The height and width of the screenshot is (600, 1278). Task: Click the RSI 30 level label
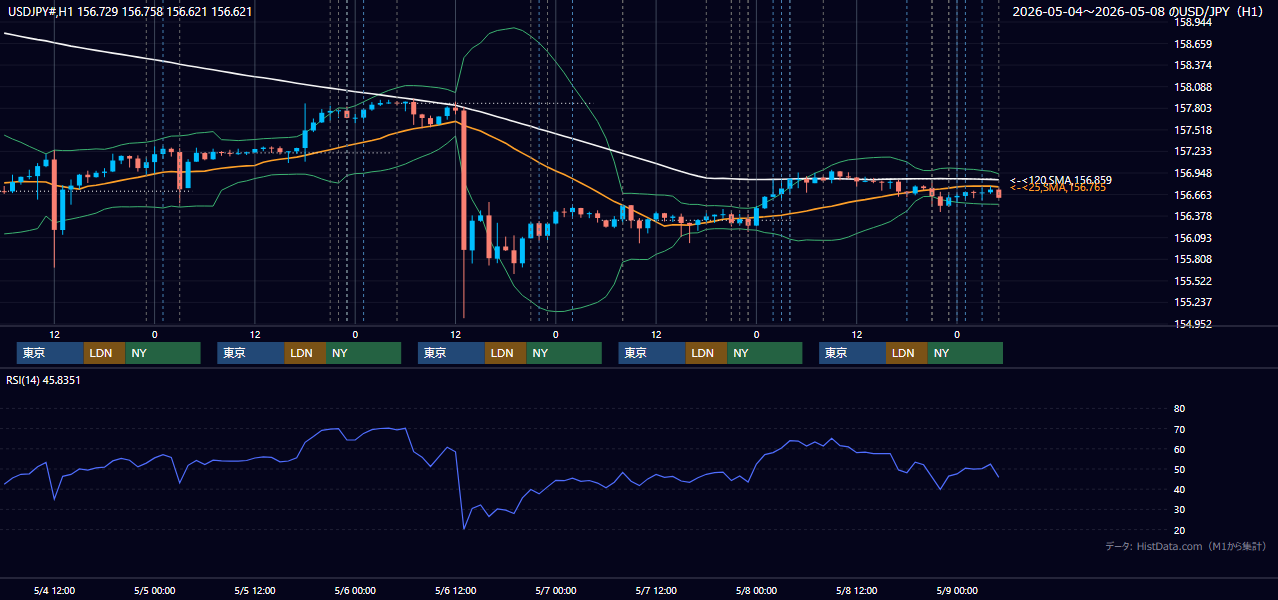point(1179,509)
